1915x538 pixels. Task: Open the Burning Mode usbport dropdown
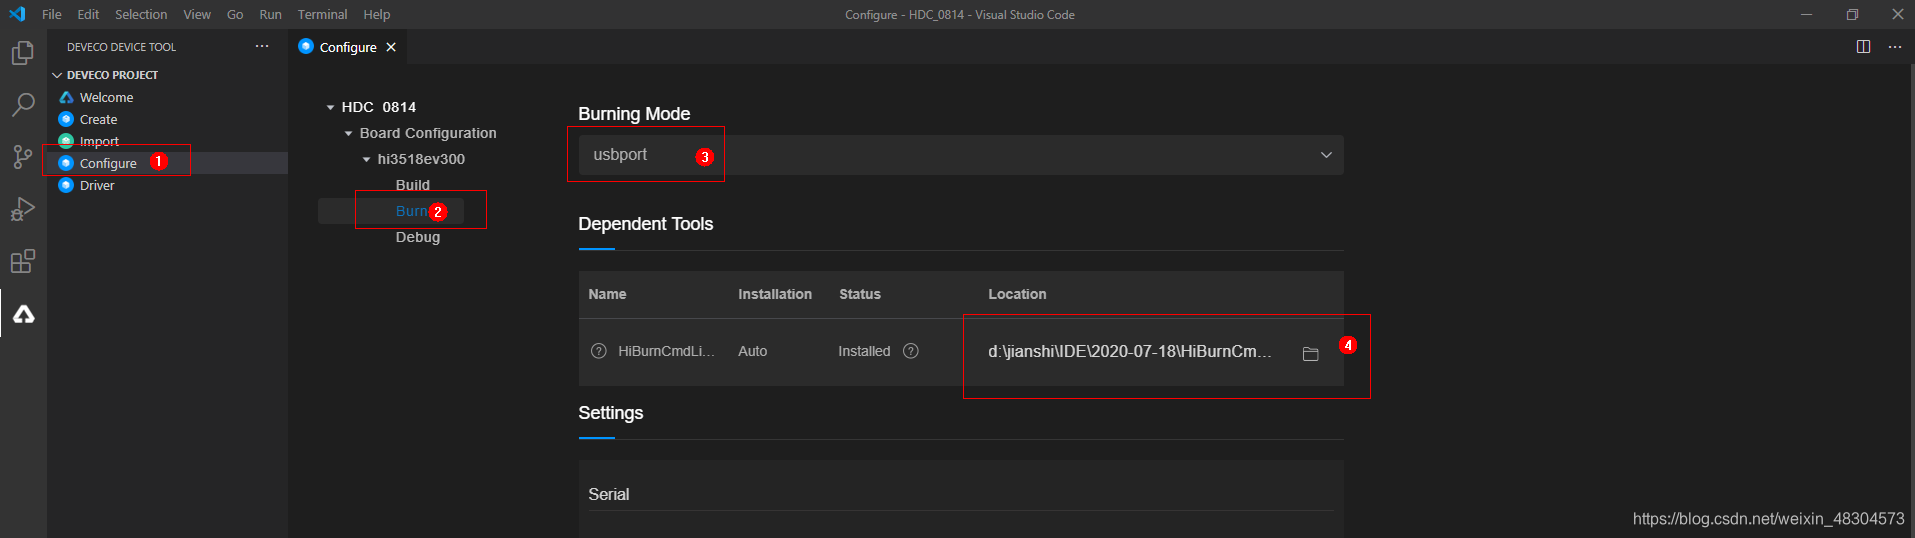click(961, 155)
